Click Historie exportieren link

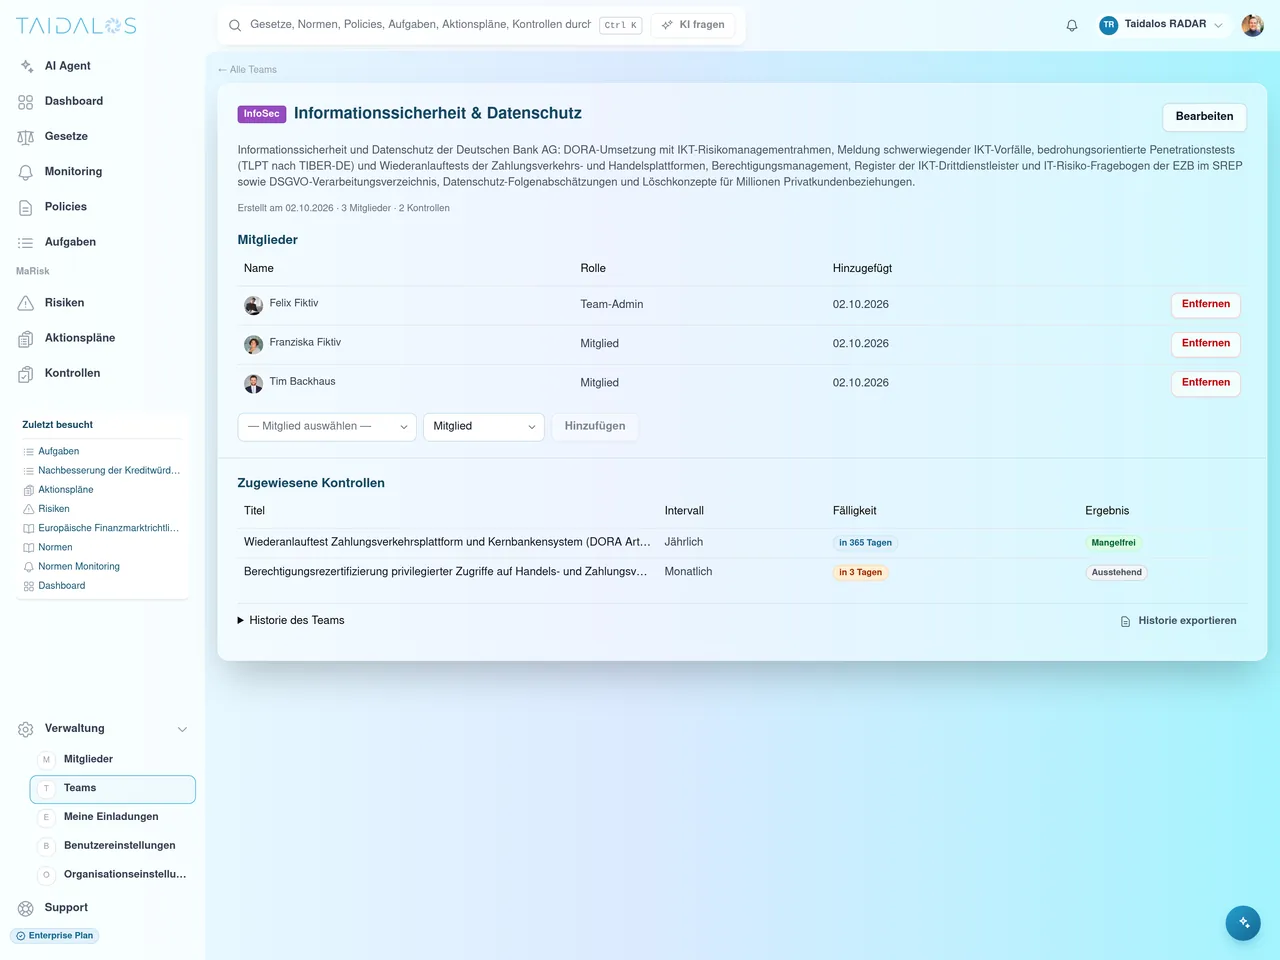click(1179, 621)
